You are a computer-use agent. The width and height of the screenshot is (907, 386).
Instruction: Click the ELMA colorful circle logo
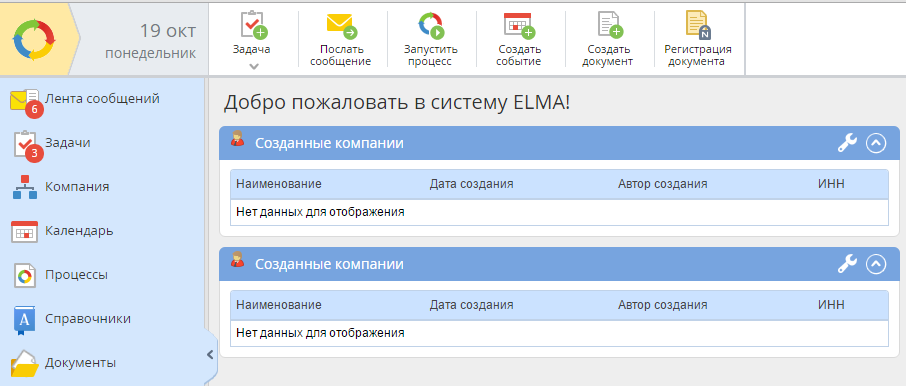point(34,39)
